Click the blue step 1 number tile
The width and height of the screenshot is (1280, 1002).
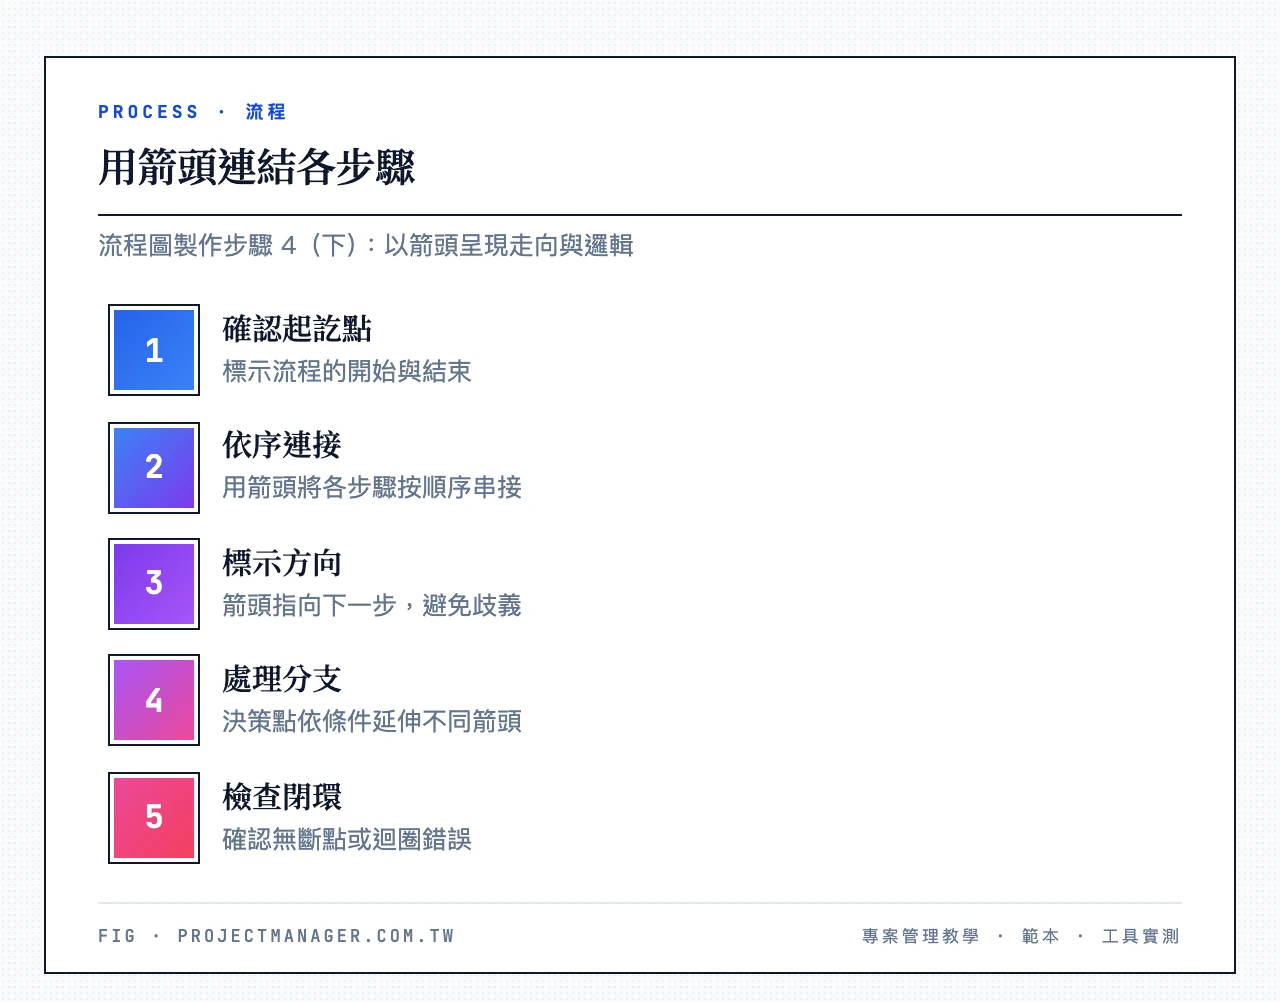click(154, 350)
